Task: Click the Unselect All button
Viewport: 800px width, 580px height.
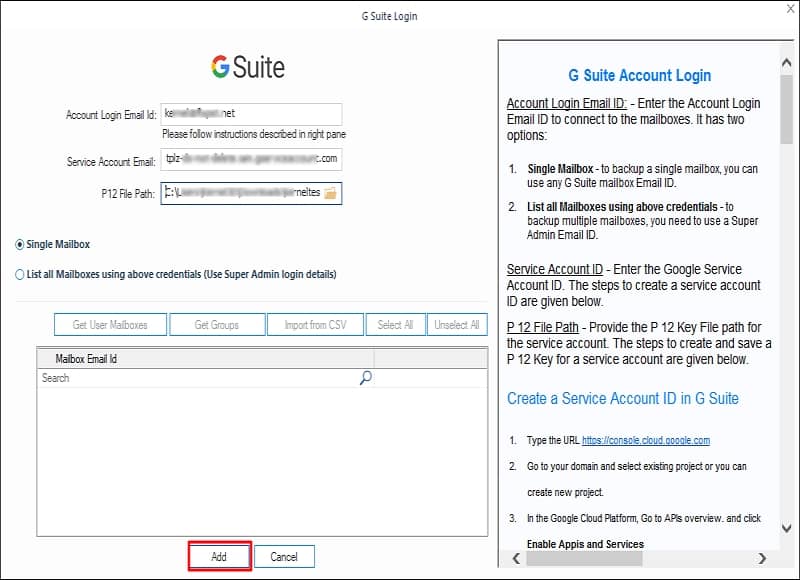Action: (457, 324)
